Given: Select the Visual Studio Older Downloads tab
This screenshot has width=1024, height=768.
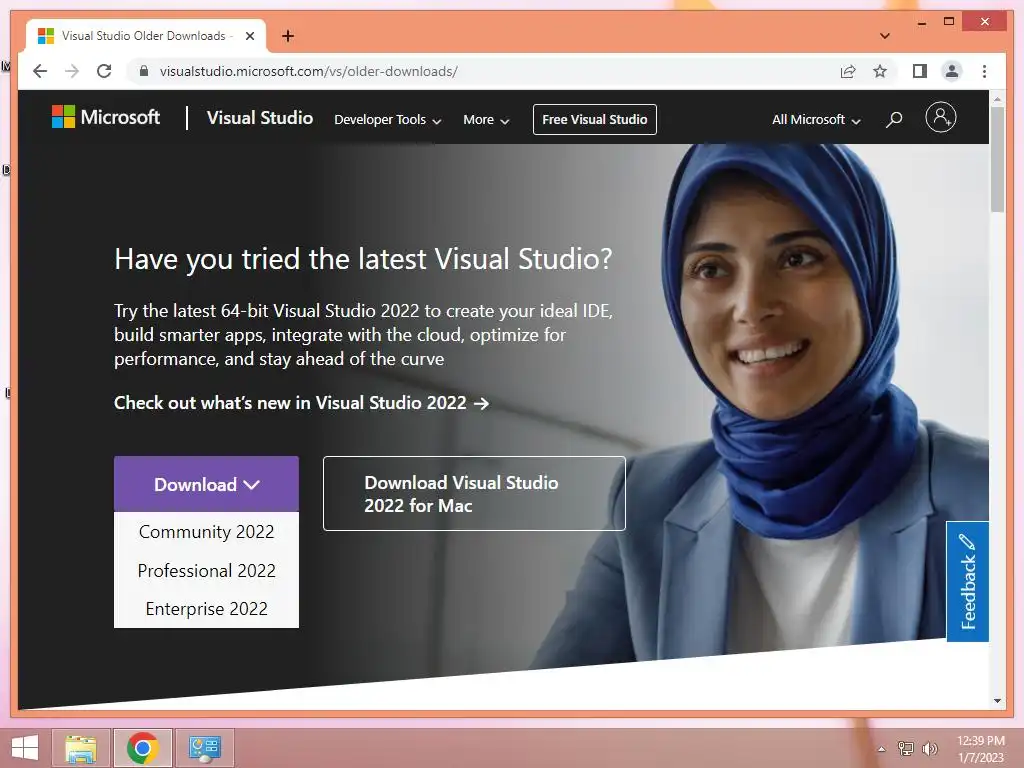Looking at the screenshot, I should [x=146, y=36].
